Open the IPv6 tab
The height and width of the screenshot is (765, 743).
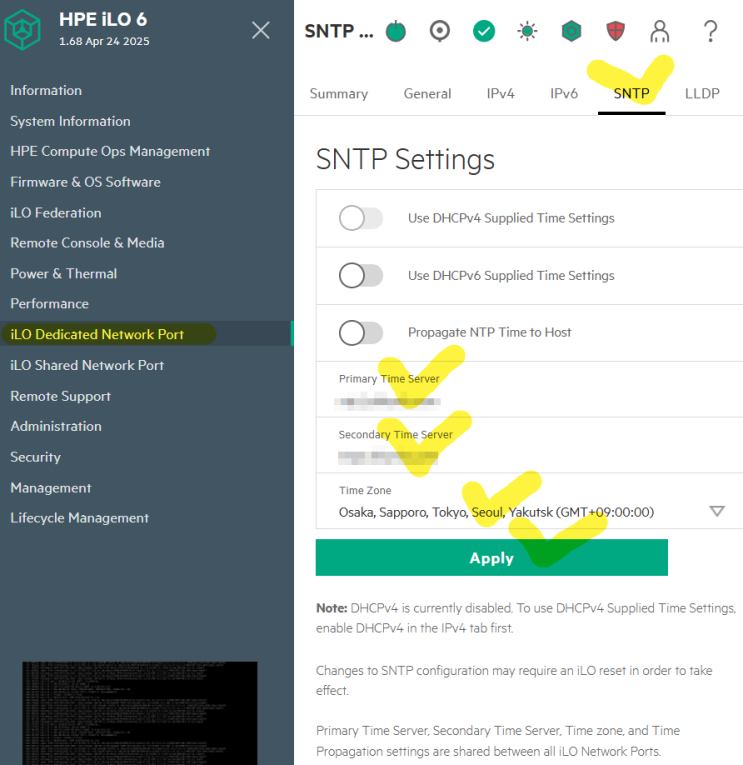click(564, 93)
